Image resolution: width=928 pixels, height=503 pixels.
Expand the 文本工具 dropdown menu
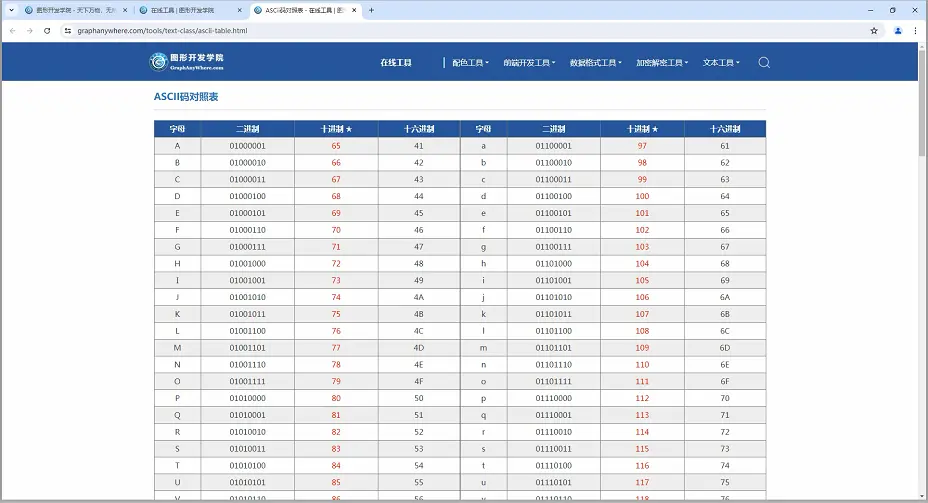point(721,62)
